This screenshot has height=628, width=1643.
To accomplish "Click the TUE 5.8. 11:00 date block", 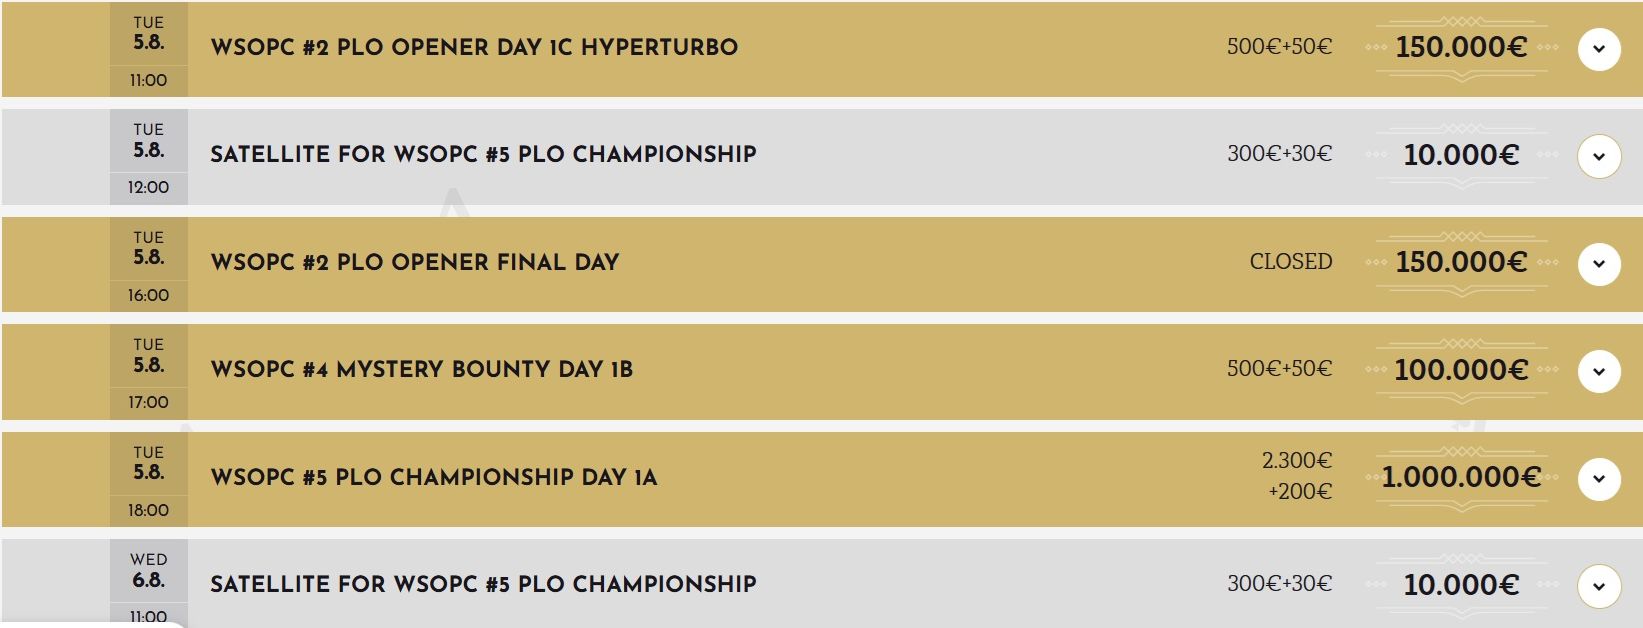I will tap(149, 49).
